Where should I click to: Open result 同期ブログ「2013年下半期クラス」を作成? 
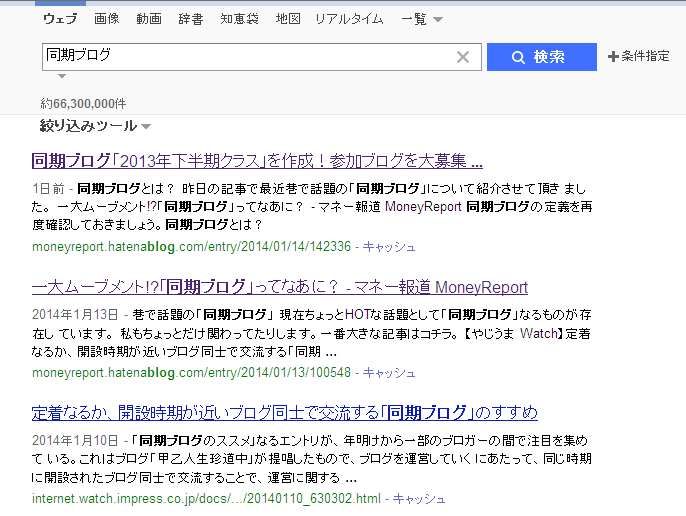pyautogui.click(x=257, y=161)
